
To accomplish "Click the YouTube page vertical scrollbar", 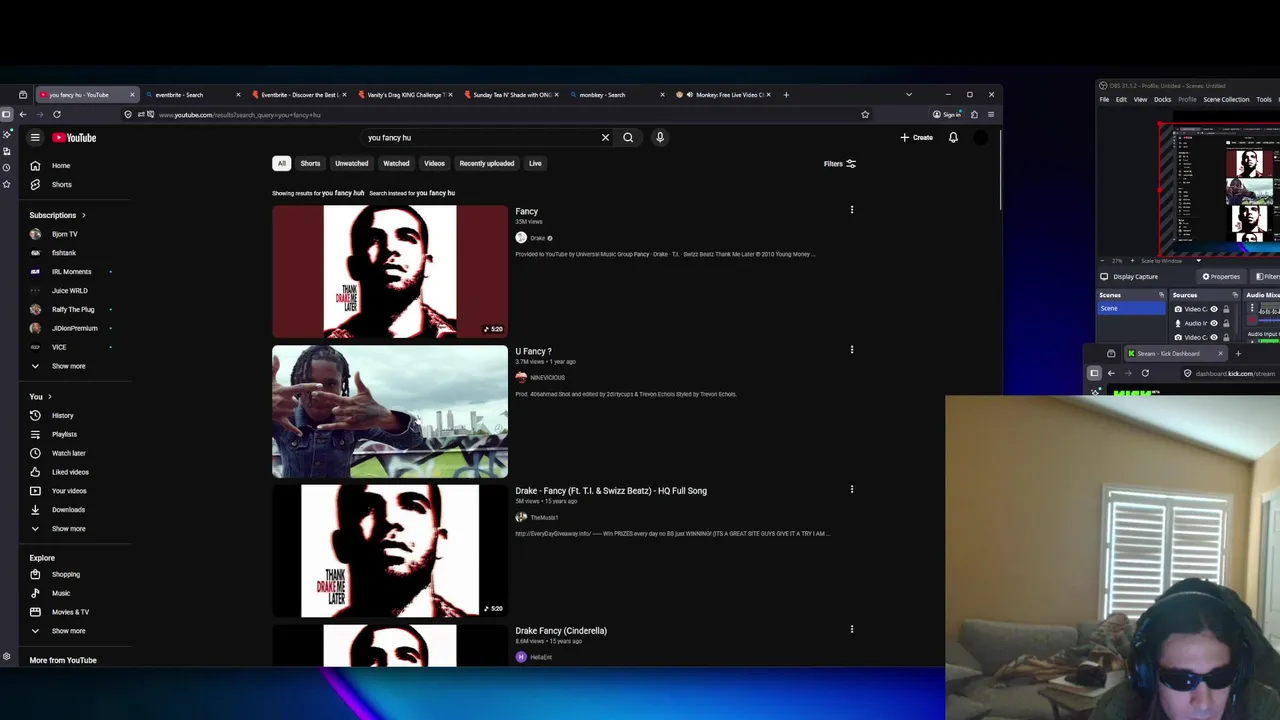I will click(999, 168).
